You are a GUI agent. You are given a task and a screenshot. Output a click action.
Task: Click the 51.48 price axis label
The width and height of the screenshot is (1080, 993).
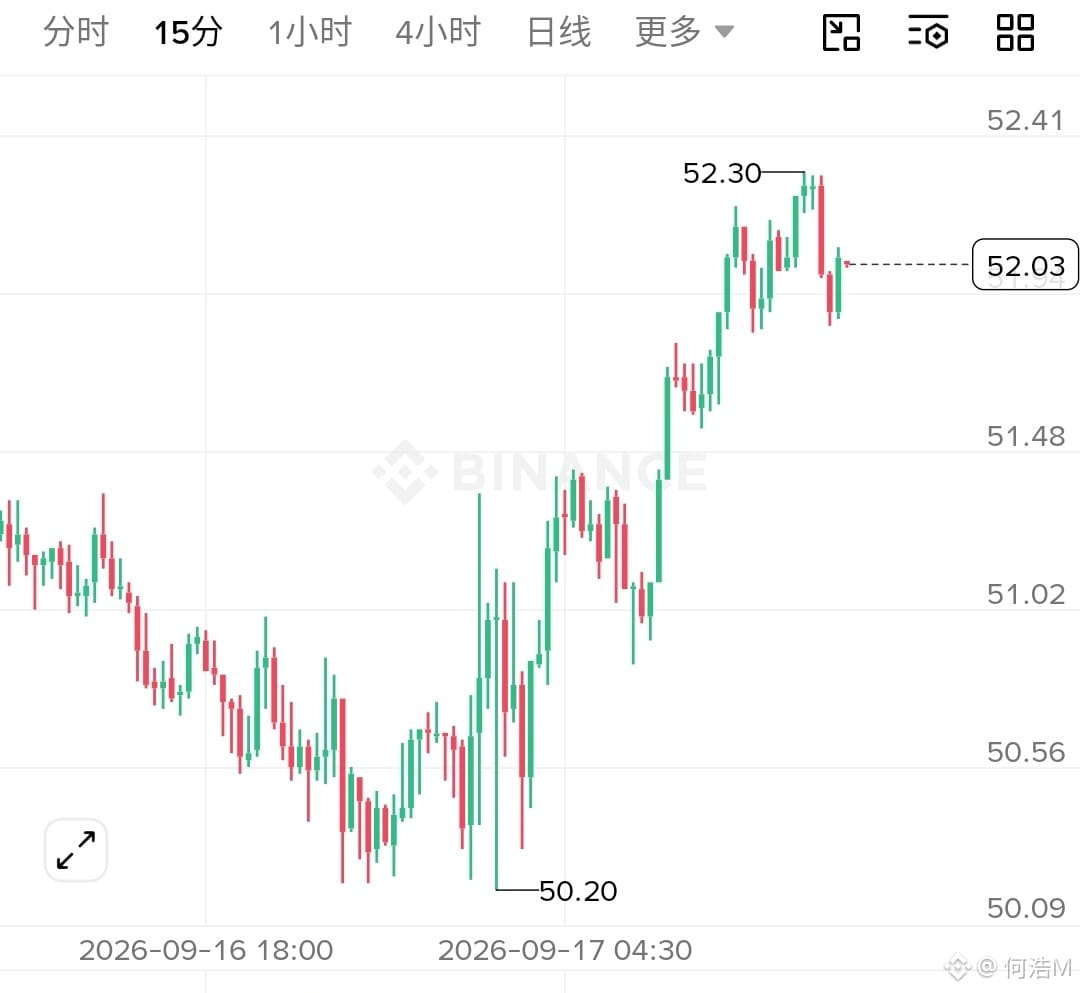coord(1026,436)
